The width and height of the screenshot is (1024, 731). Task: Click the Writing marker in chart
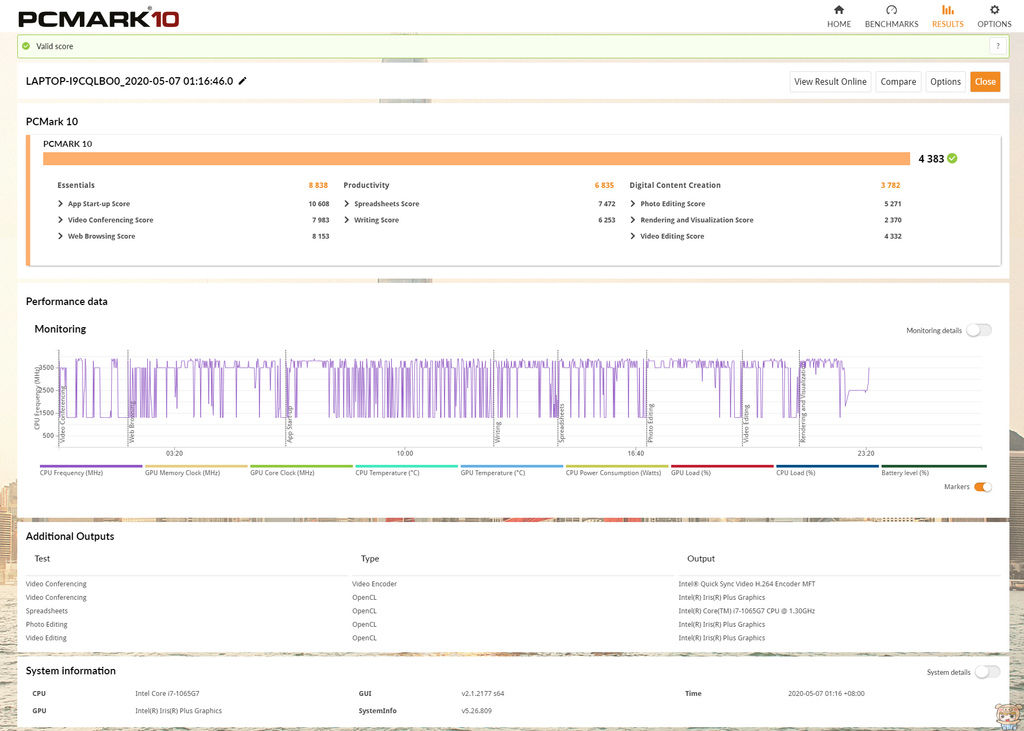pos(498,432)
